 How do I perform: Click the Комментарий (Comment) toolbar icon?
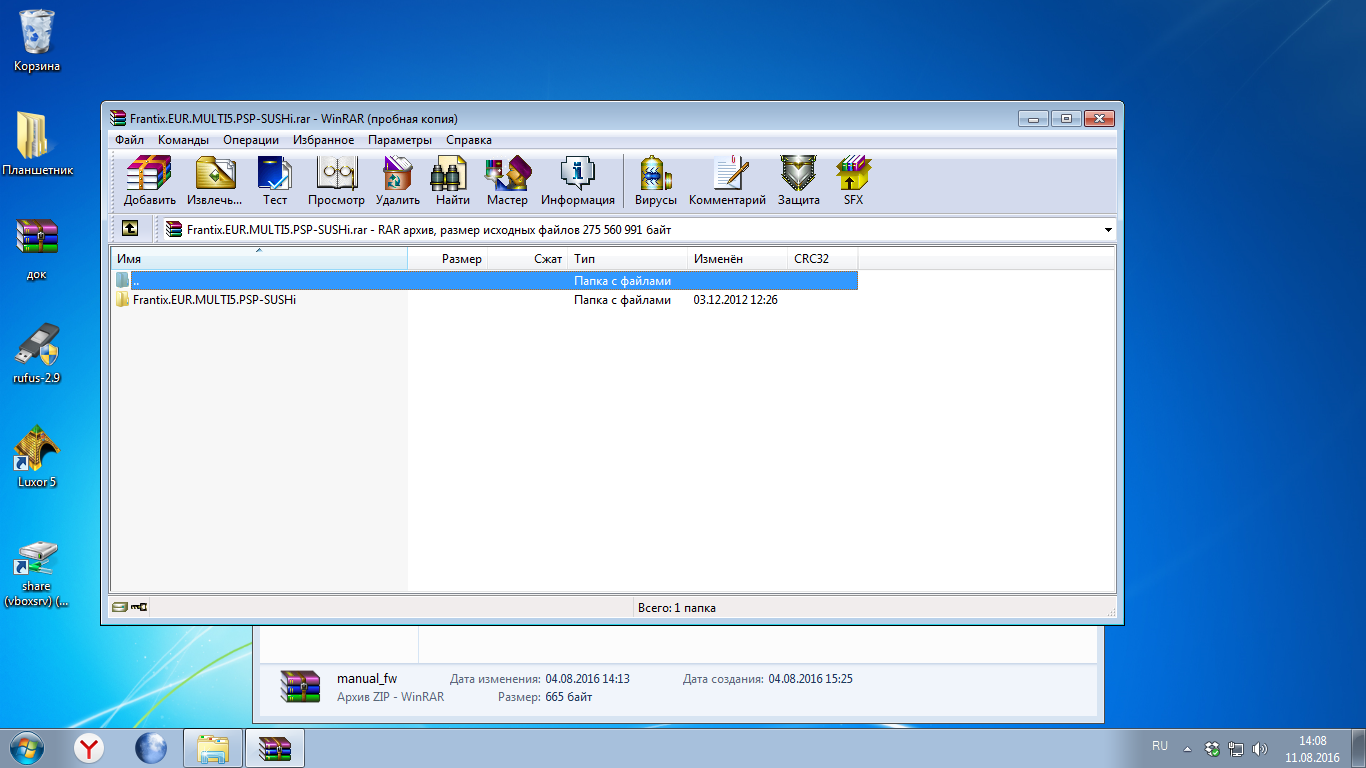727,180
